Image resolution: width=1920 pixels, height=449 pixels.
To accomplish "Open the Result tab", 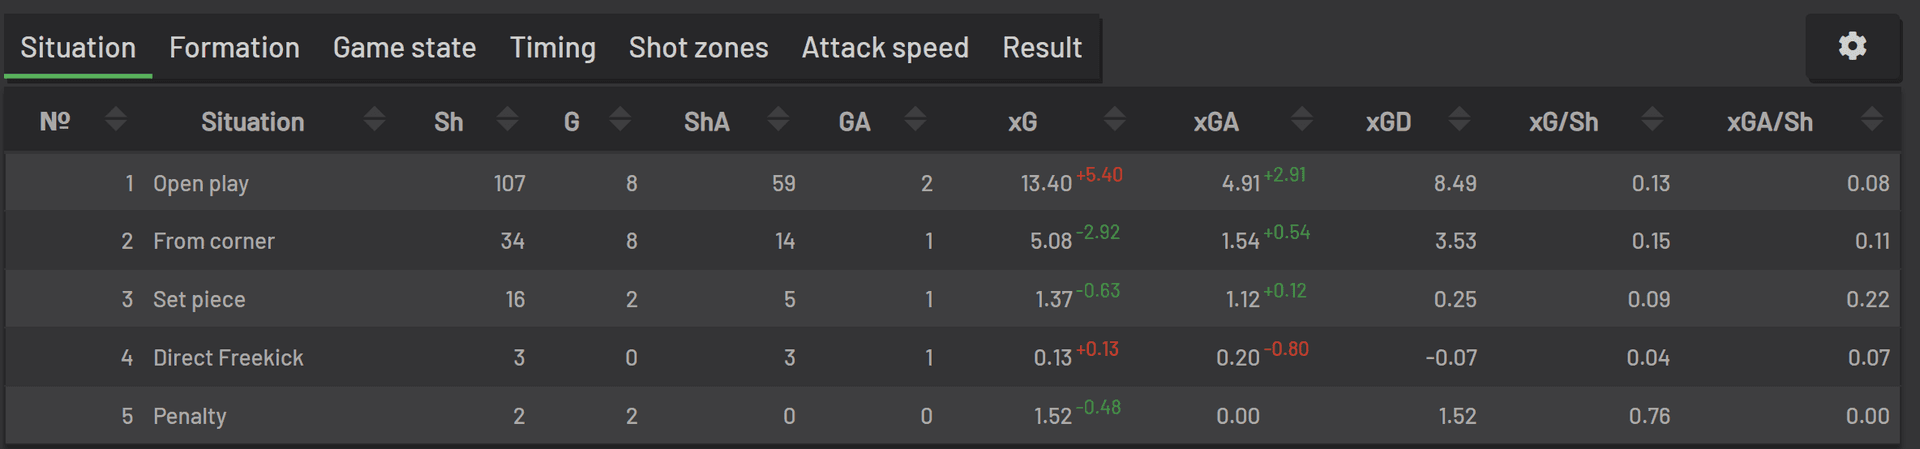I will [1042, 48].
